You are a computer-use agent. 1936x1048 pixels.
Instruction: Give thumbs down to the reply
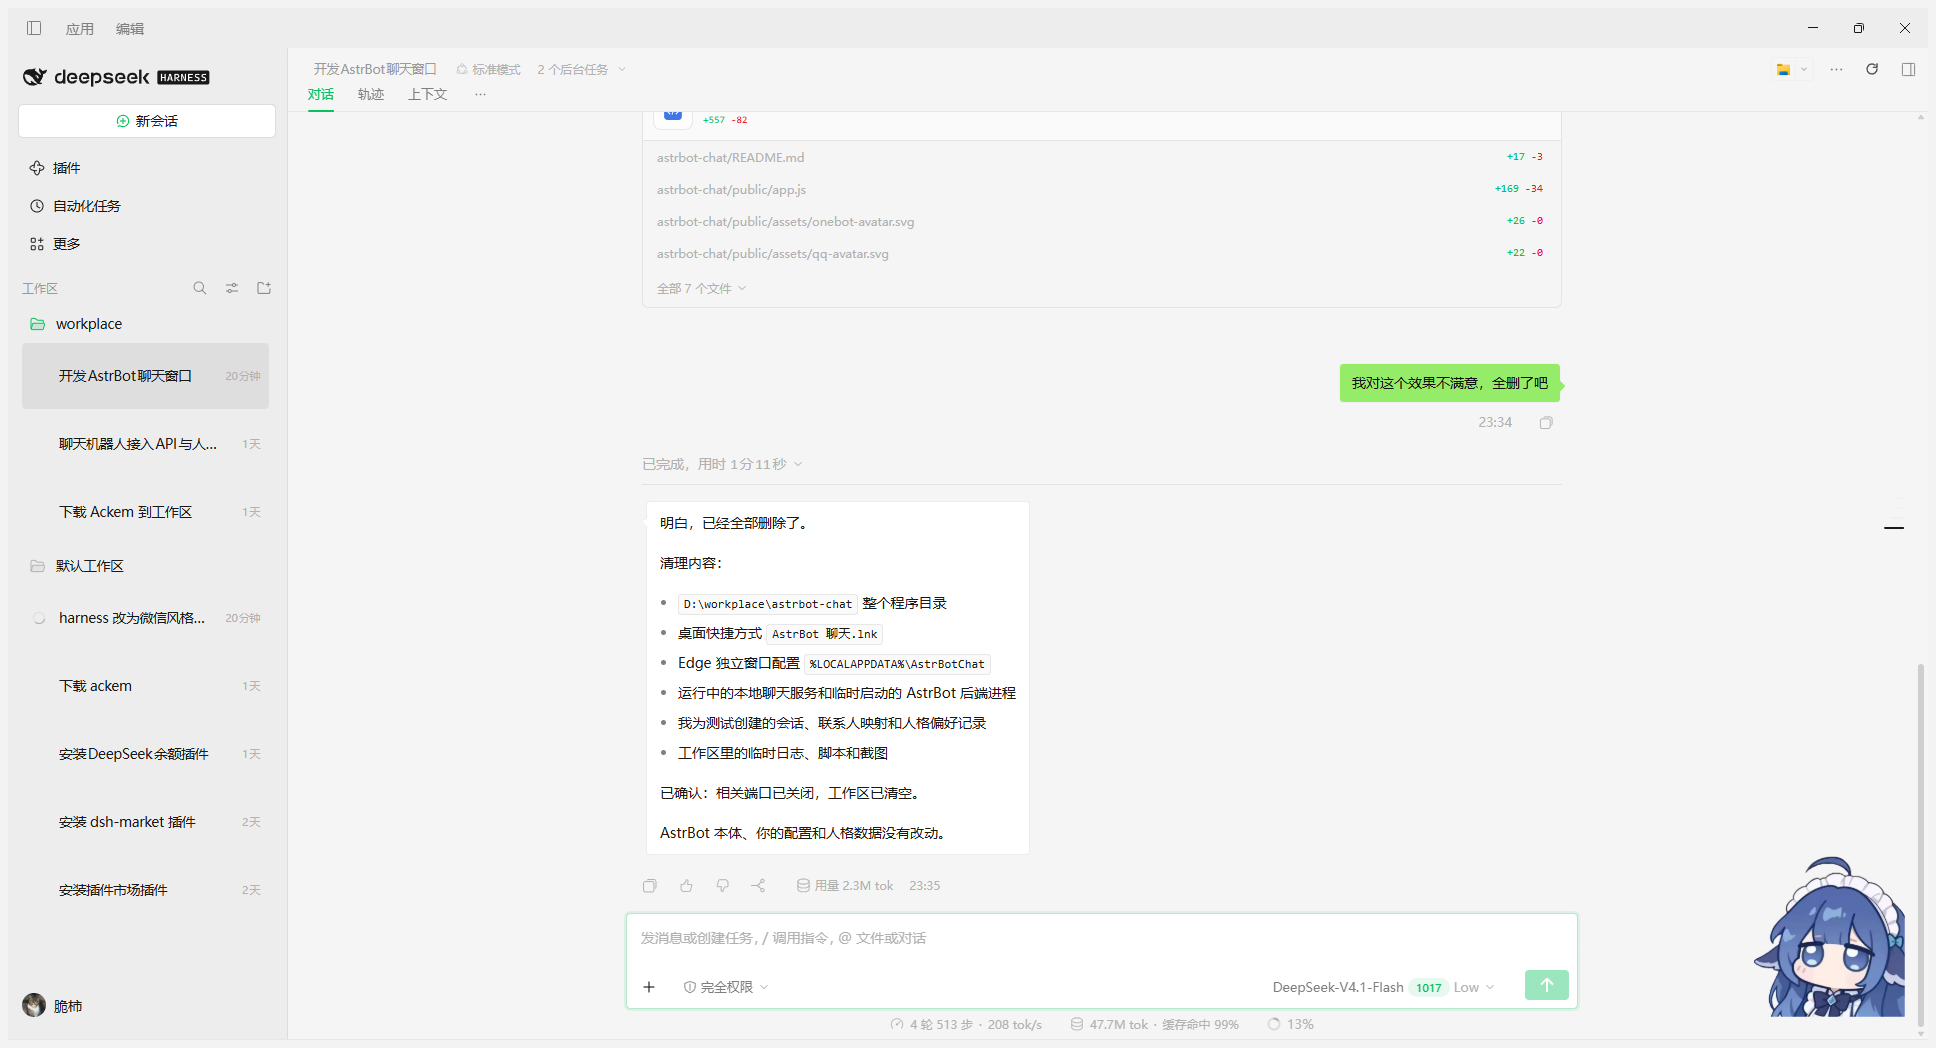(x=723, y=886)
